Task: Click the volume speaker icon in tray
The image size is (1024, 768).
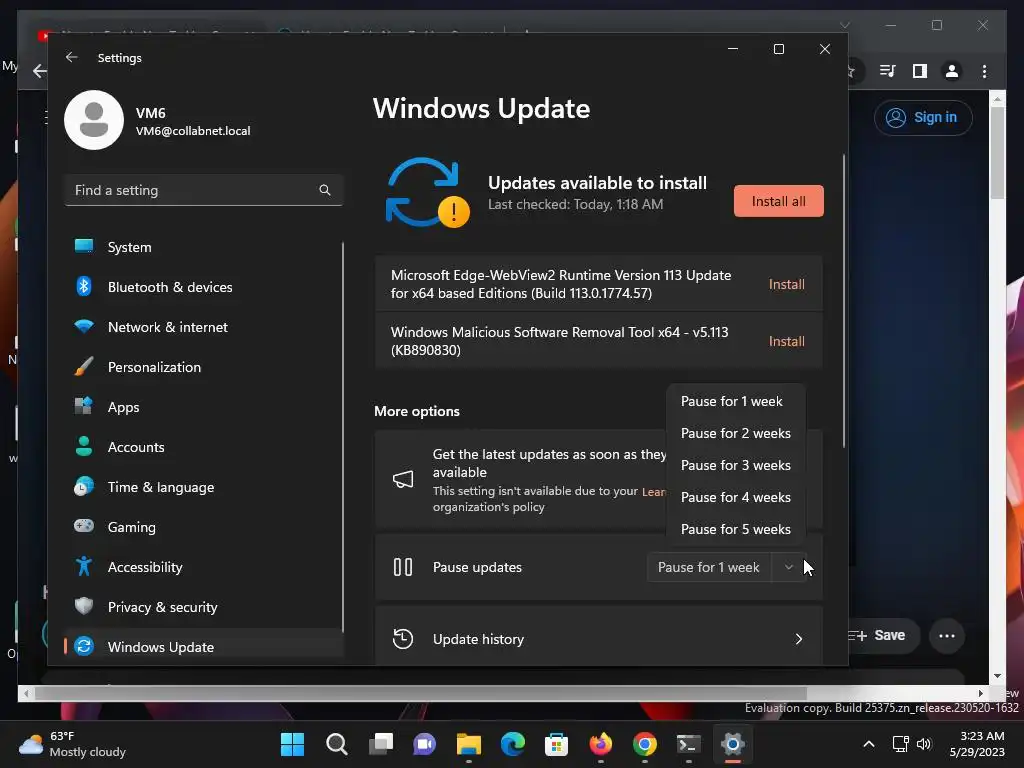Action: pos(923,744)
